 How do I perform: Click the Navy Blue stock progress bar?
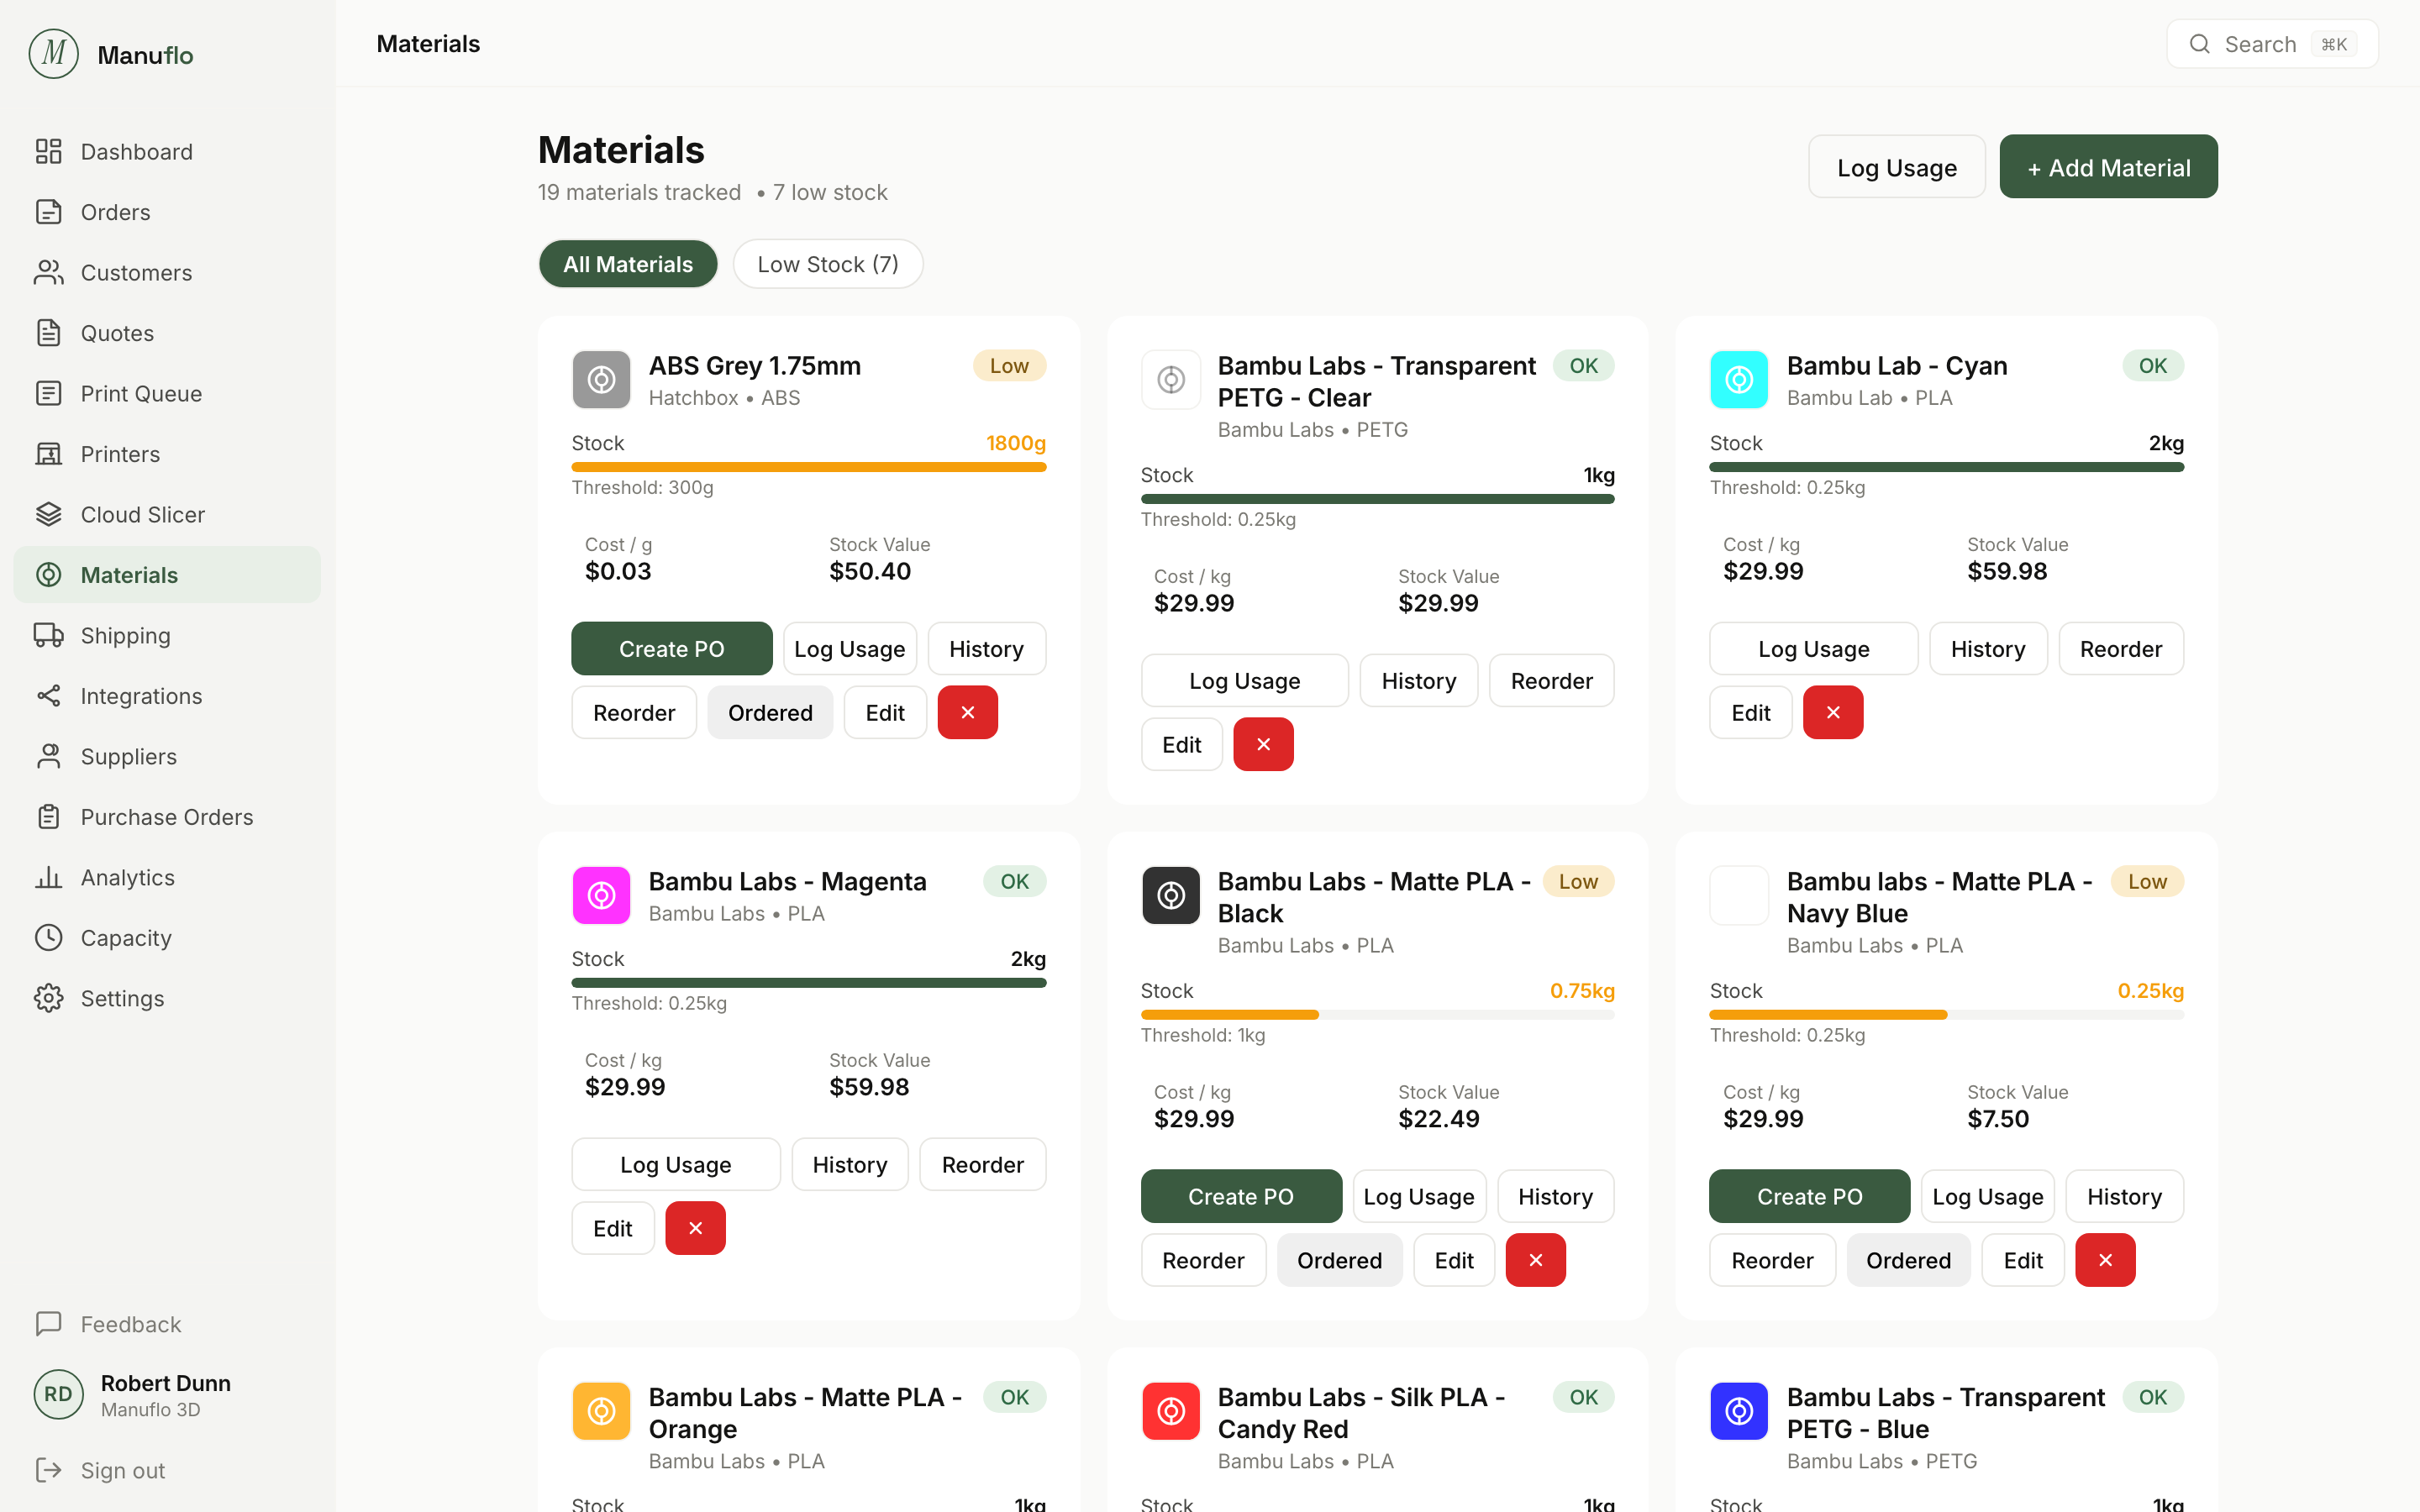point(1946,1015)
